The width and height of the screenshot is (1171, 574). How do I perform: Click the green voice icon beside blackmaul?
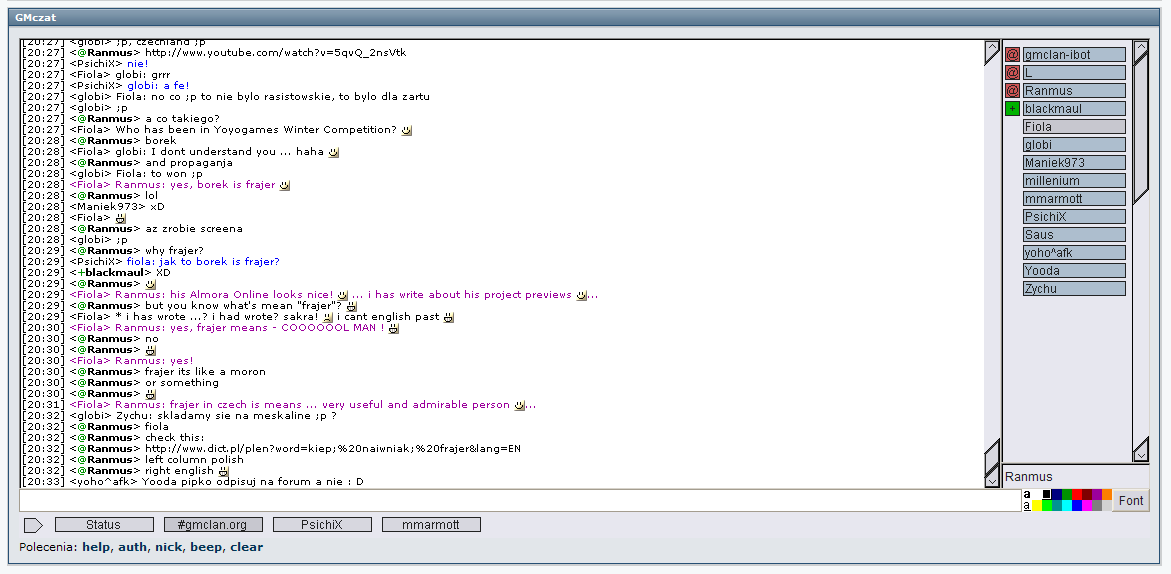pyautogui.click(x=1012, y=109)
